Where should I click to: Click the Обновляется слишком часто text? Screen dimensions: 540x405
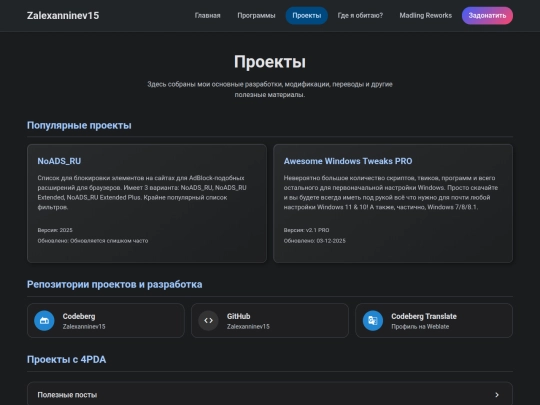pos(109,241)
